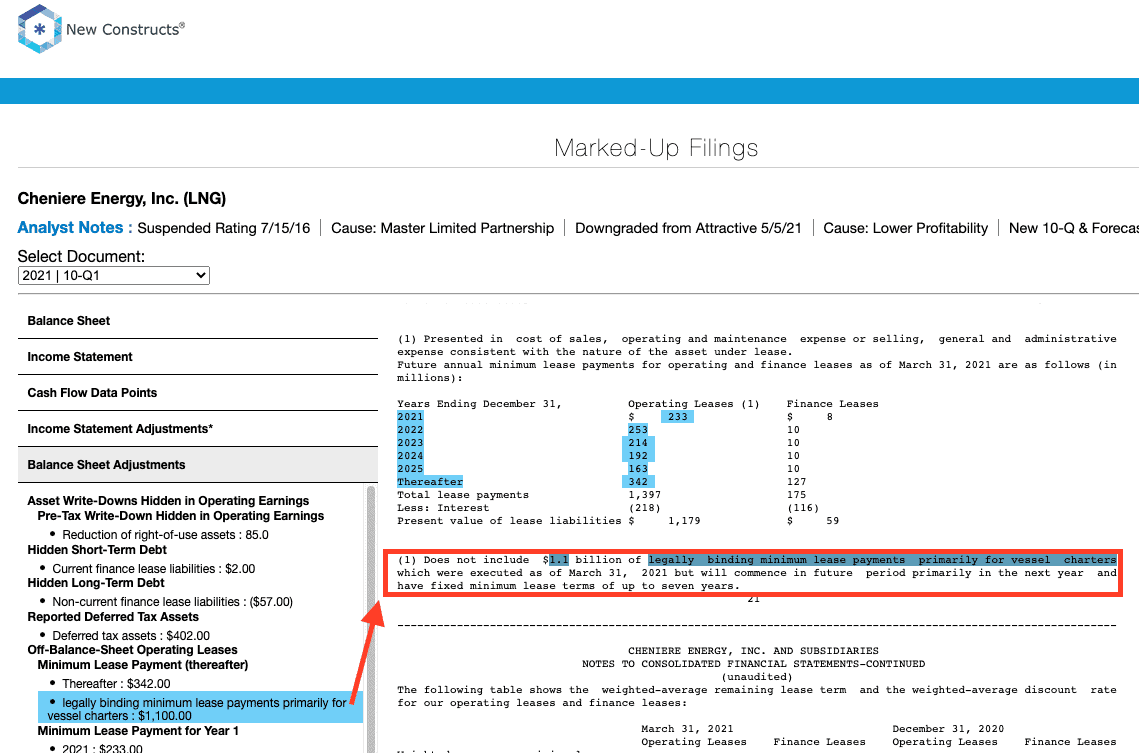Select Current finance lease liabilities item
The height and width of the screenshot is (753, 1139).
pos(153,569)
